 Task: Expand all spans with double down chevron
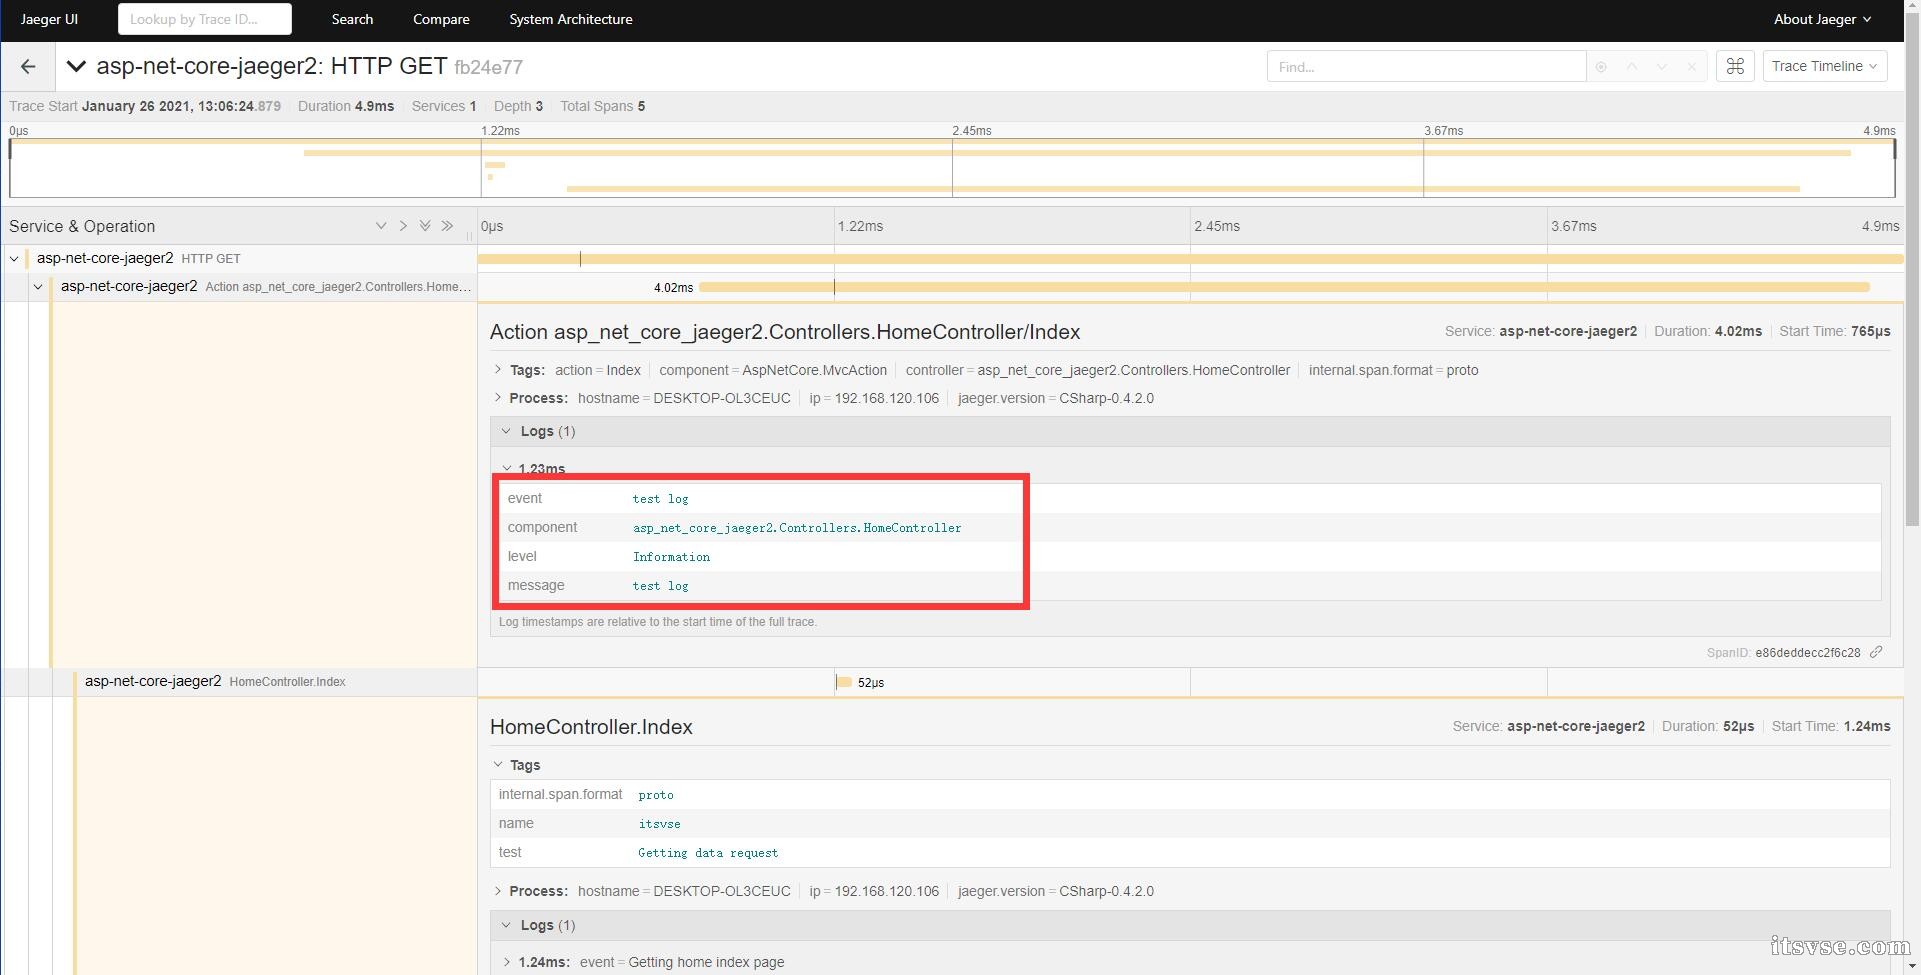click(425, 226)
